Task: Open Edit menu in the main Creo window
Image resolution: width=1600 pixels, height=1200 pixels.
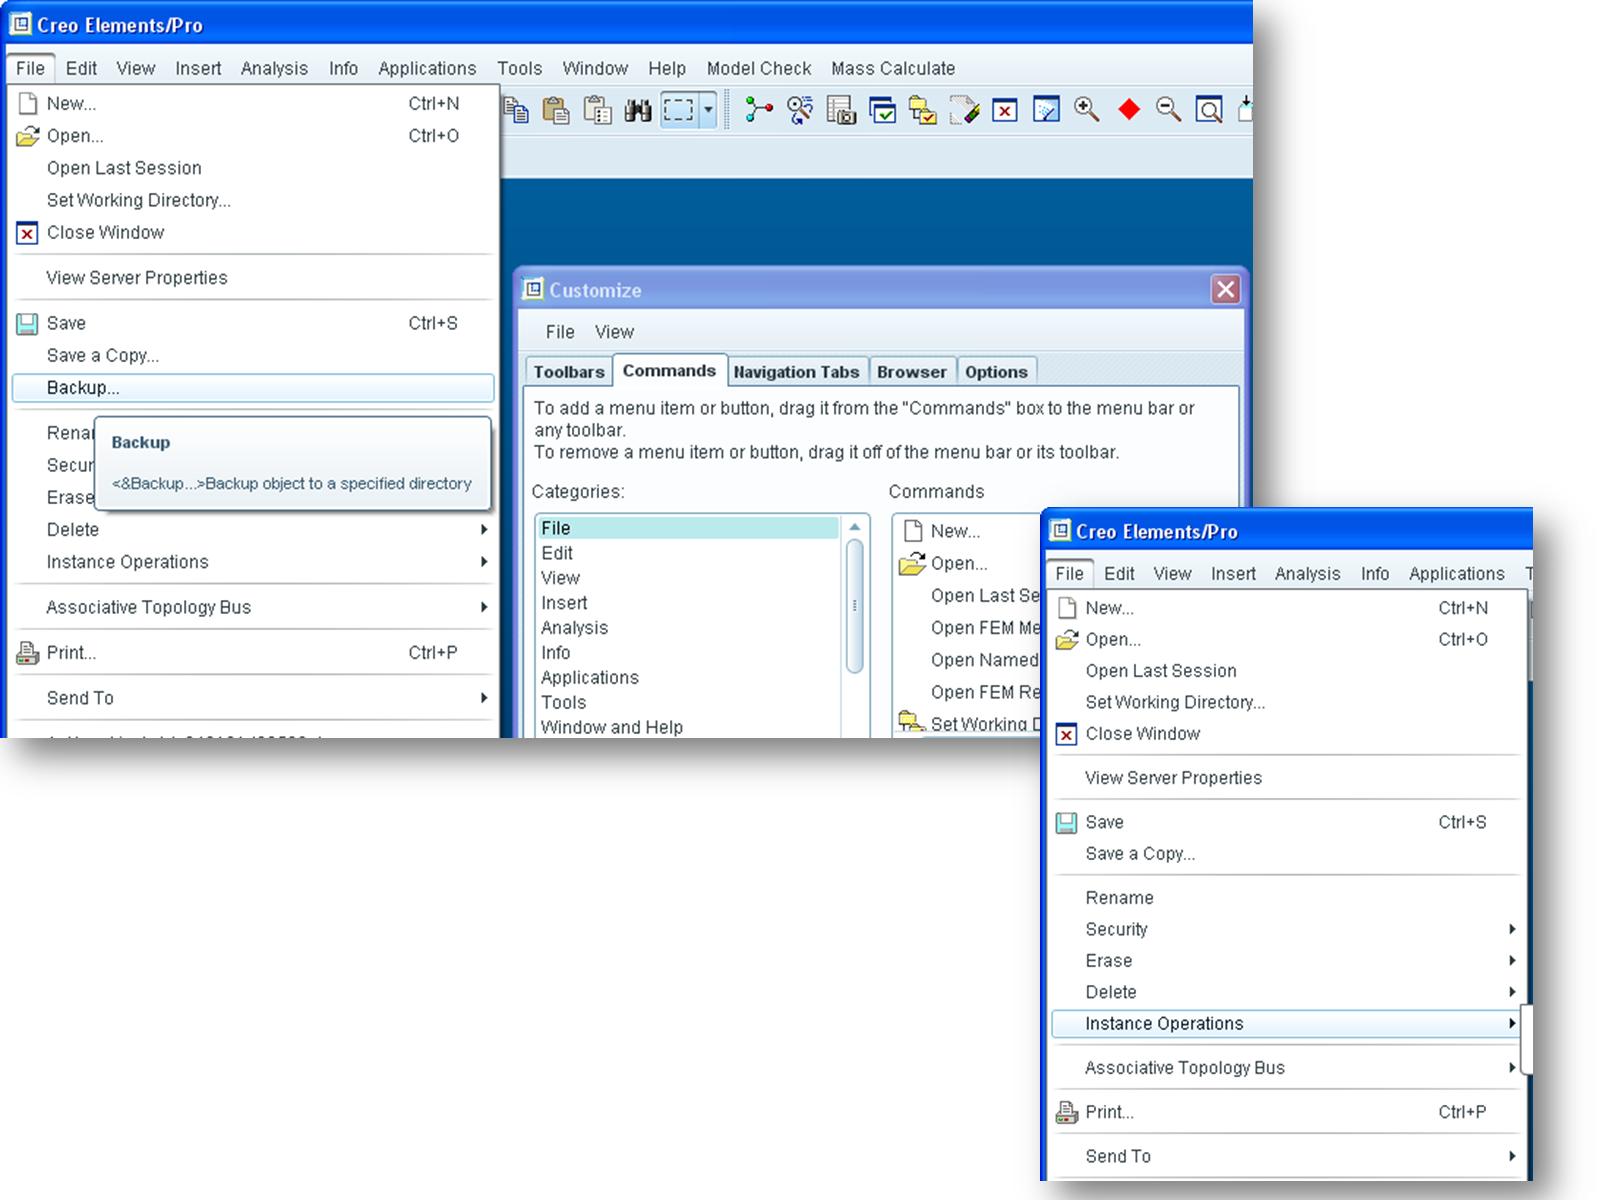Action: 81,68
